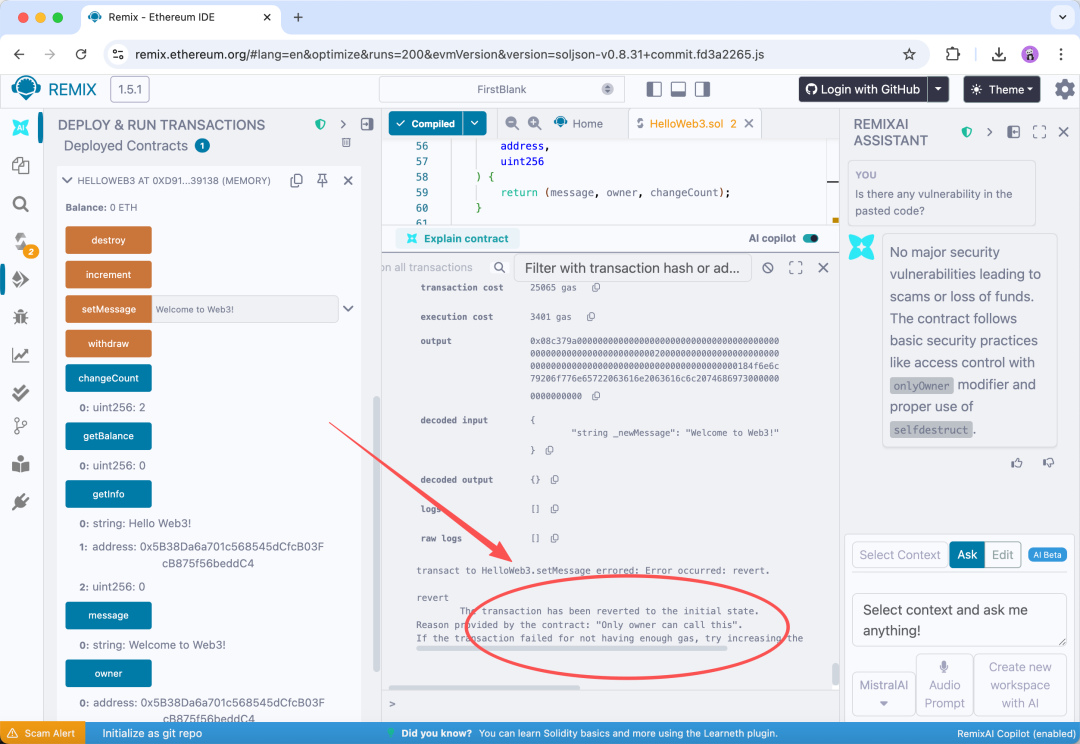The width and height of the screenshot is (1080, 744).
Task: Collapse the HELLOWEB3 contract instance
Action: [67, 180]
